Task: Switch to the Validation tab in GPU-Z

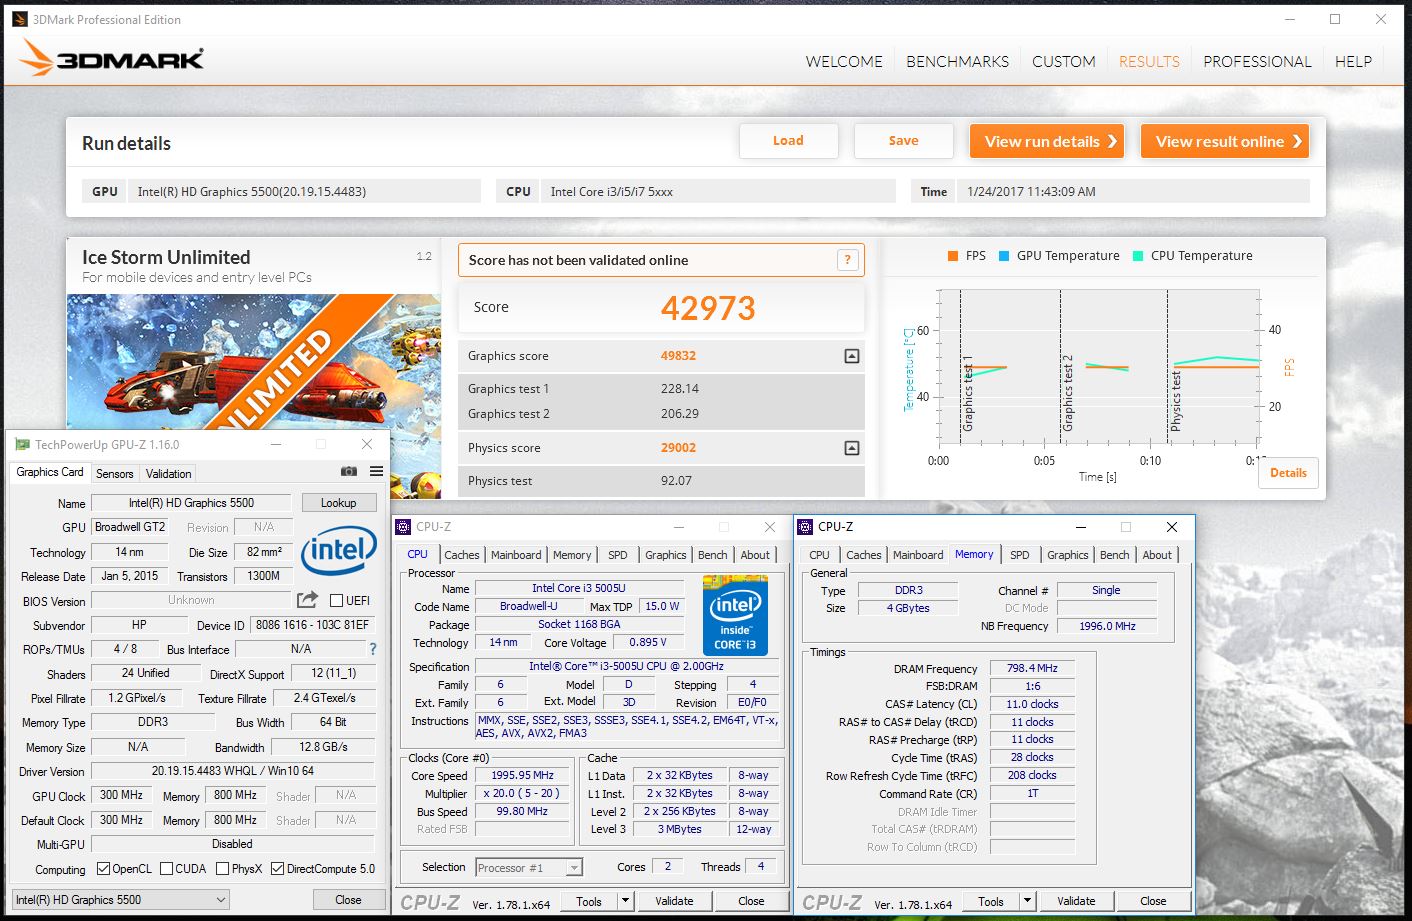Action: [x=168, y=473]
